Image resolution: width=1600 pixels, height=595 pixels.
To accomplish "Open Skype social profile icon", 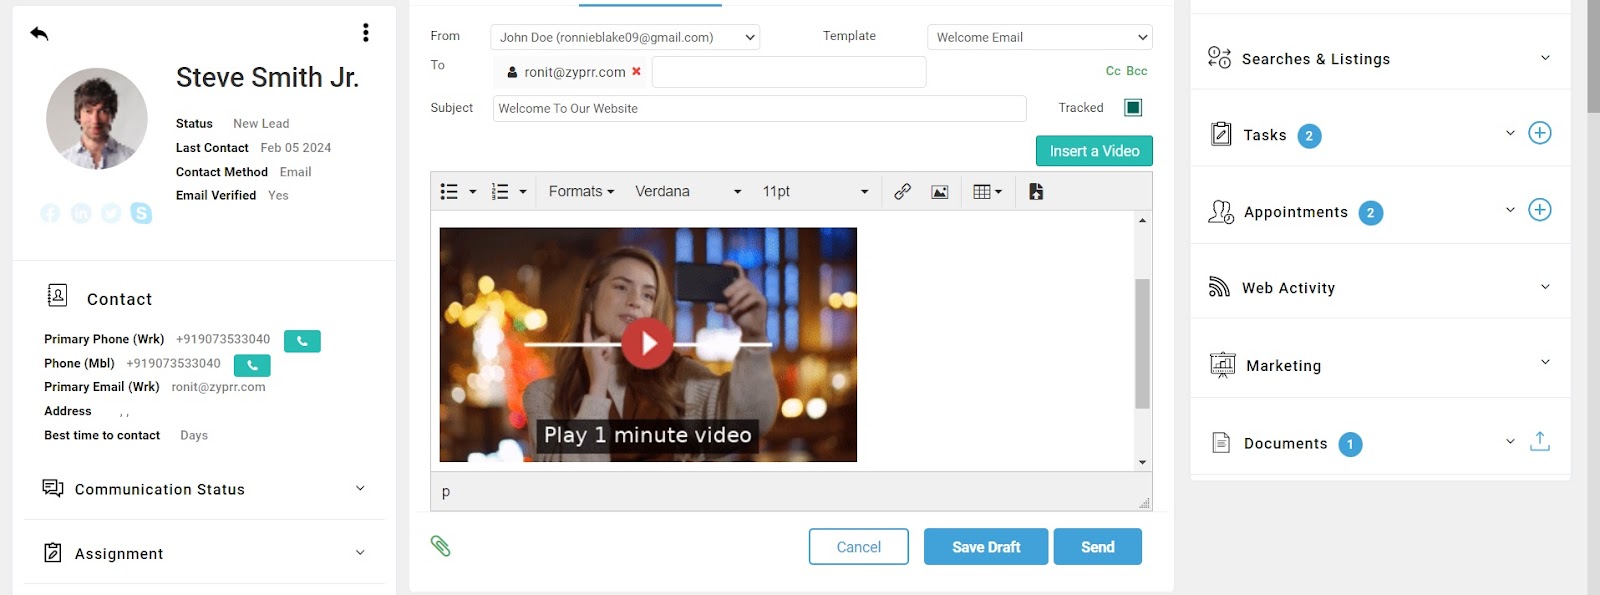I will coord(141,213).
